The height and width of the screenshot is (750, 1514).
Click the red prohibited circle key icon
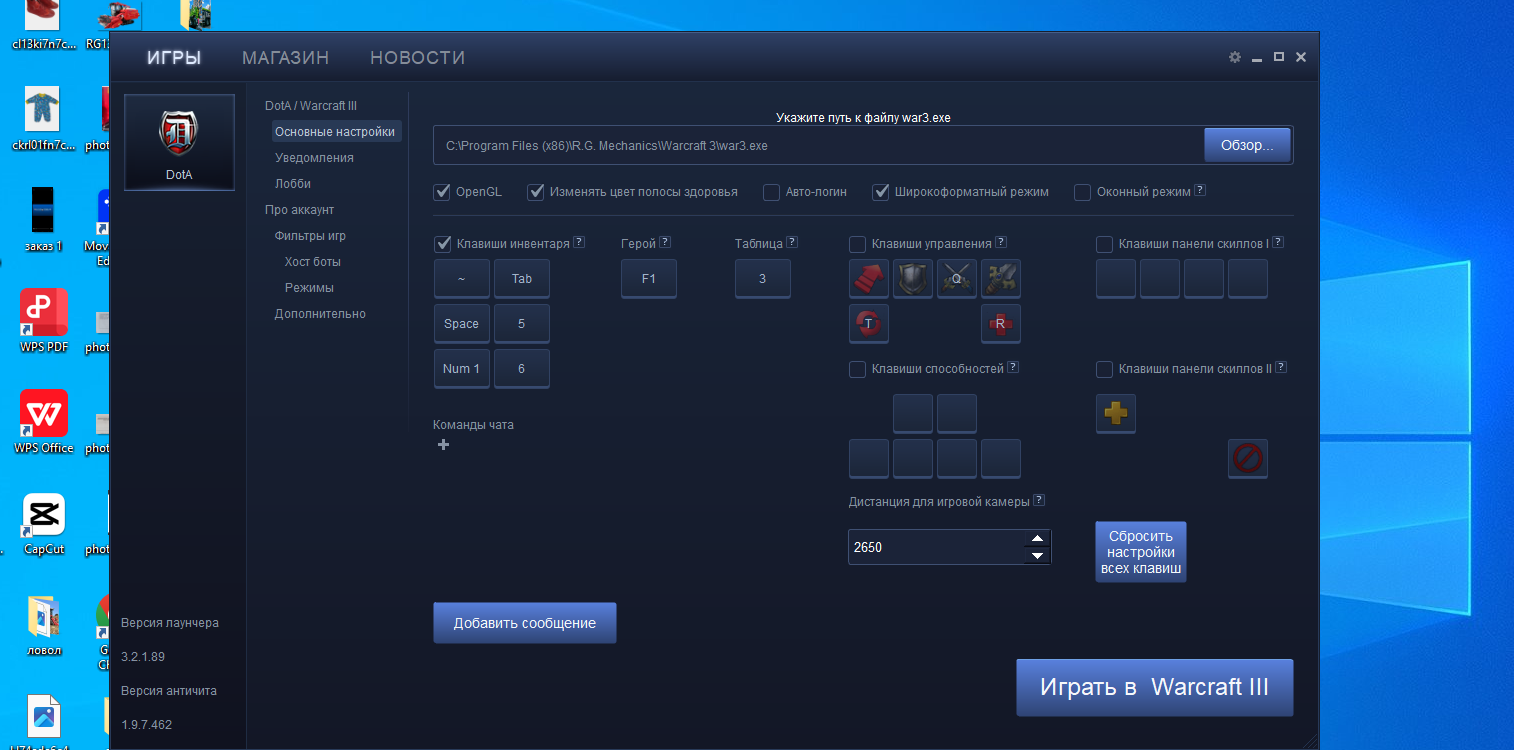tap(1248, 459)
